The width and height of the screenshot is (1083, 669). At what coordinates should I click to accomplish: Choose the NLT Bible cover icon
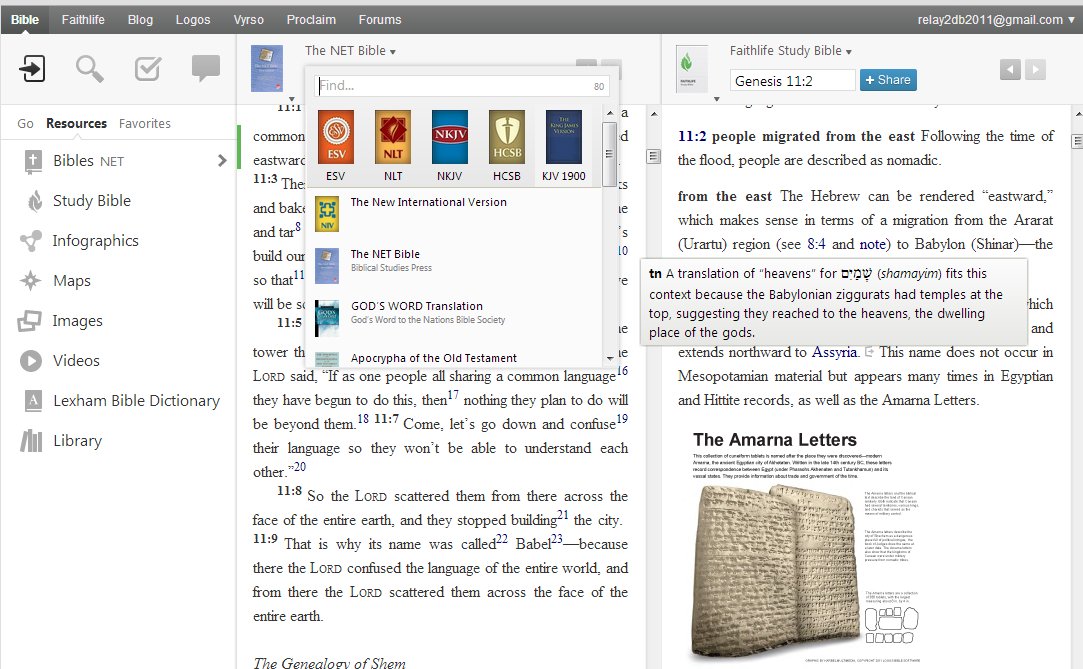(x=393, y=137)
